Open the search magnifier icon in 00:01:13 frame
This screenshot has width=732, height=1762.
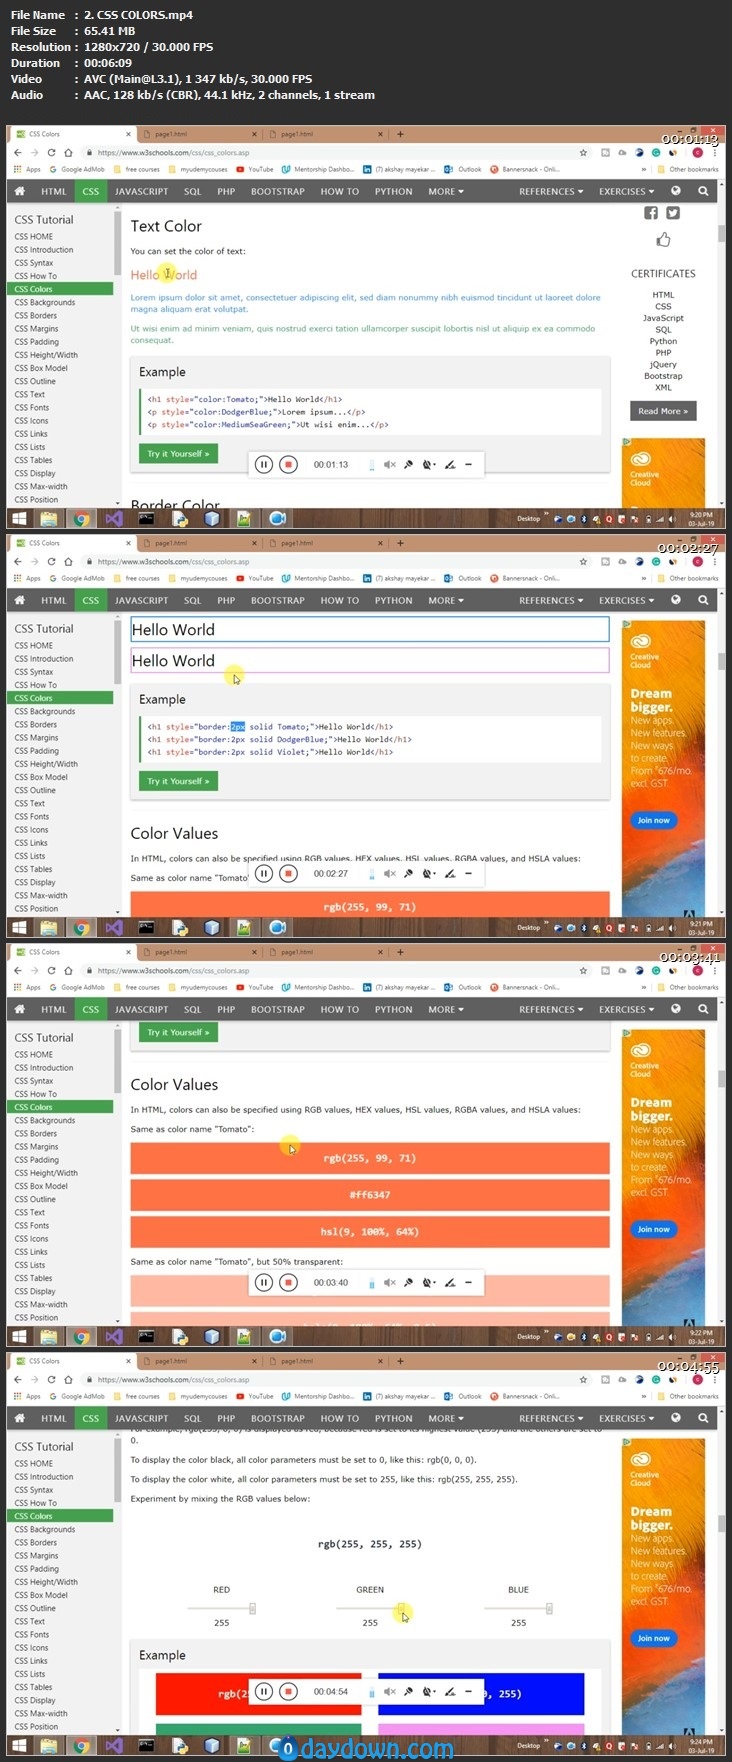pyautogui.click(x=703, y=191)
